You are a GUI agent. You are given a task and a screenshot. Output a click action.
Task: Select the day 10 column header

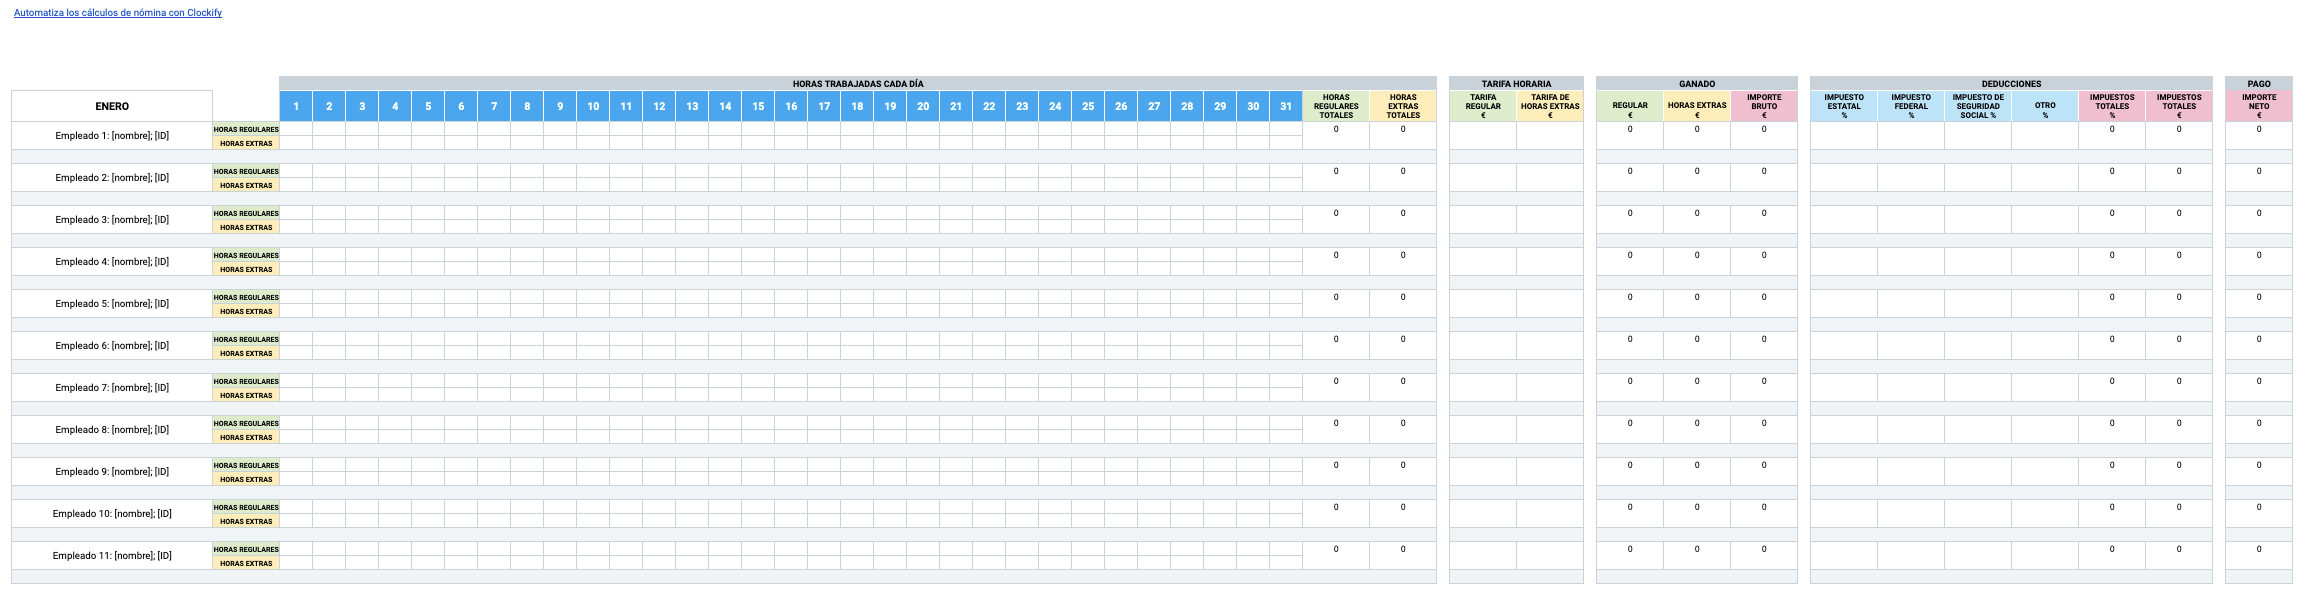coord(593,106)
